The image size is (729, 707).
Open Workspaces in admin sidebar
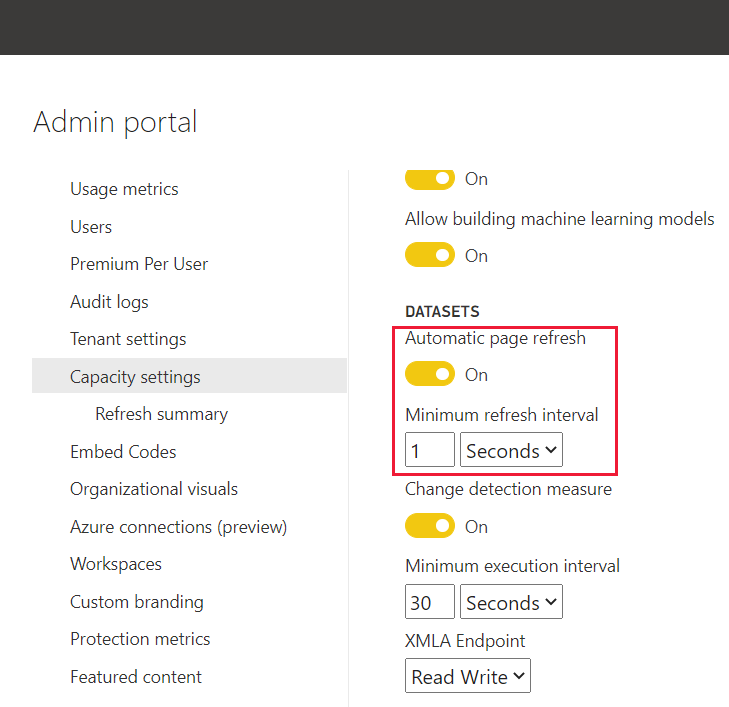[x=116, y=564]
